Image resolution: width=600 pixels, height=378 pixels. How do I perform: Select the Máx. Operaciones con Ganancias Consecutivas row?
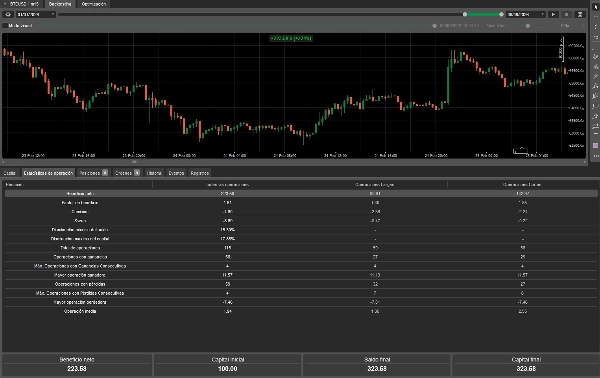(x=301, y=266)
